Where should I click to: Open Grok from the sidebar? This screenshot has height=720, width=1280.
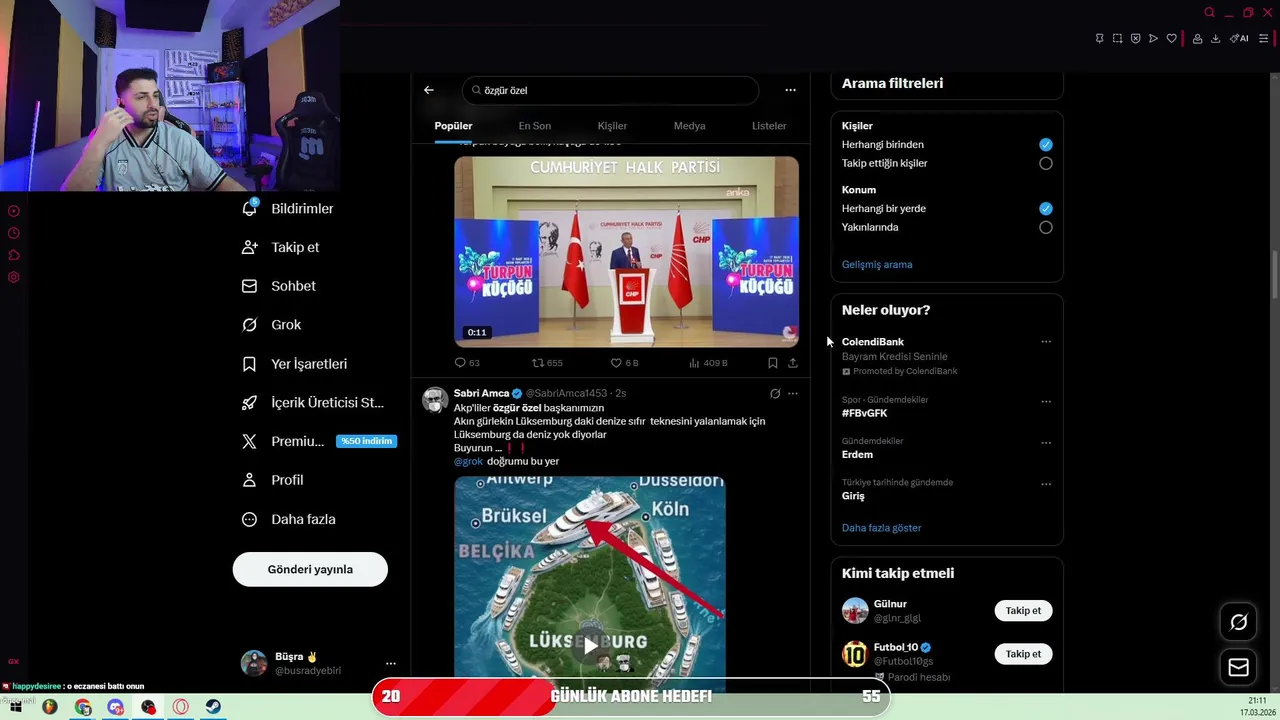click(272, 325)
